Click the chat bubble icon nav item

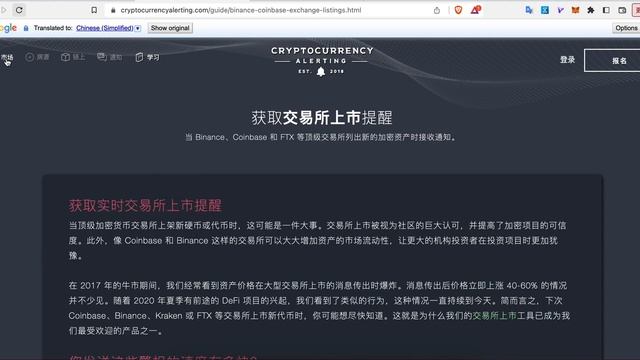109,57
